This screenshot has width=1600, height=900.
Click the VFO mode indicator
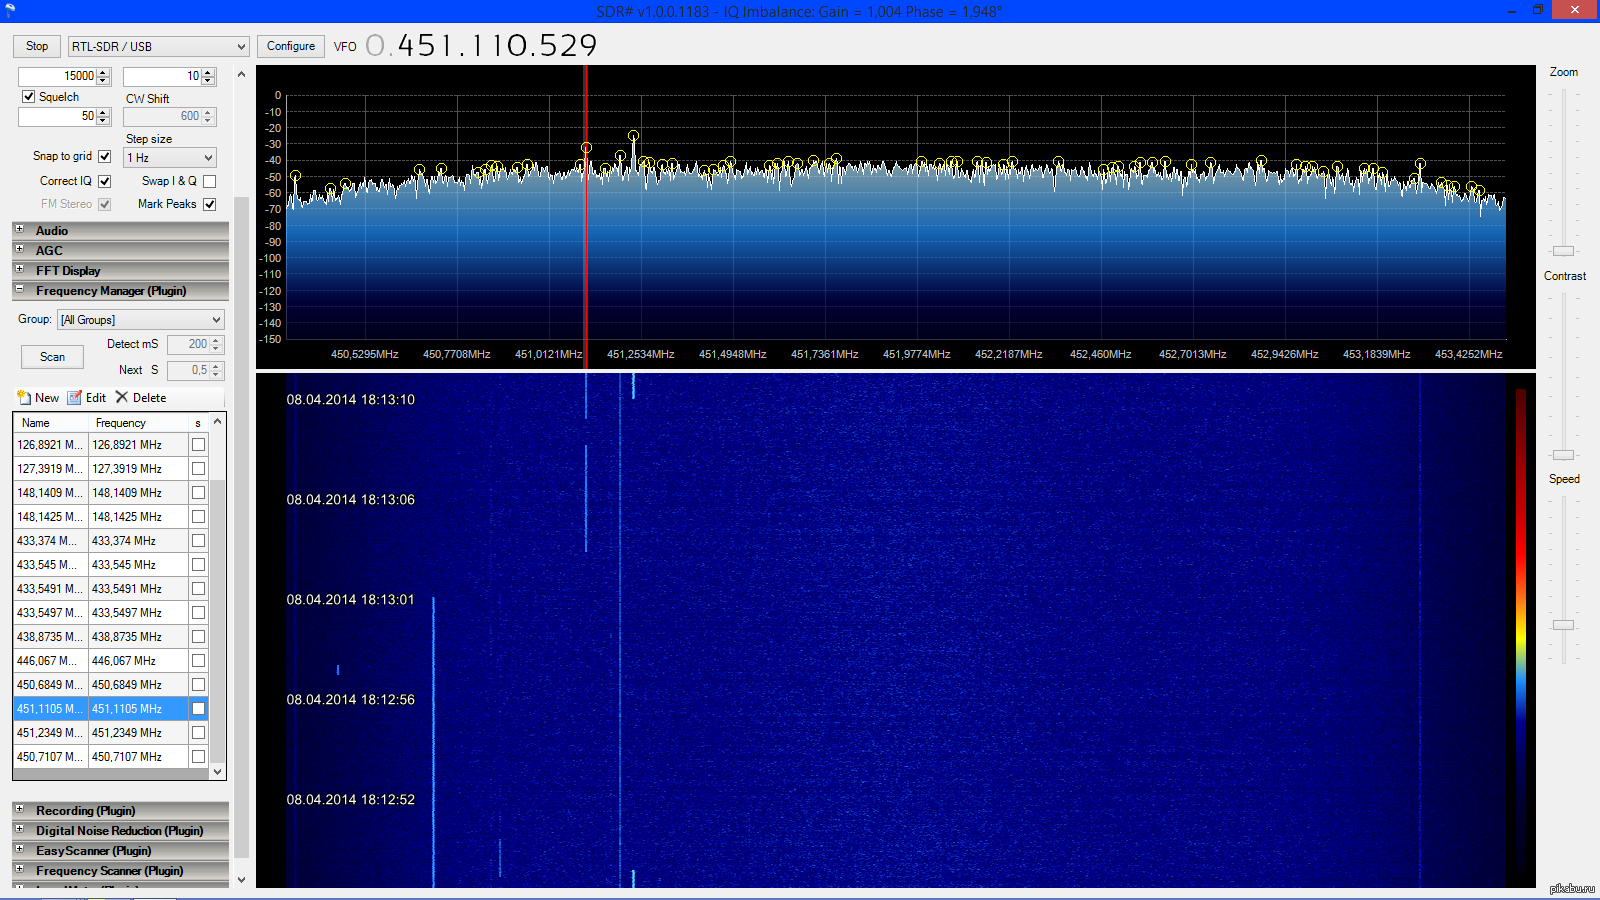pos(345,46)
